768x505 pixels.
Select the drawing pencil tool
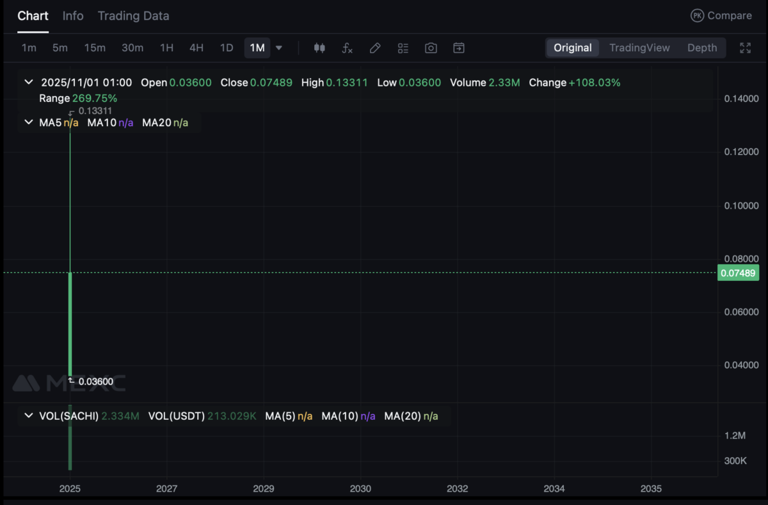(375, 48)
